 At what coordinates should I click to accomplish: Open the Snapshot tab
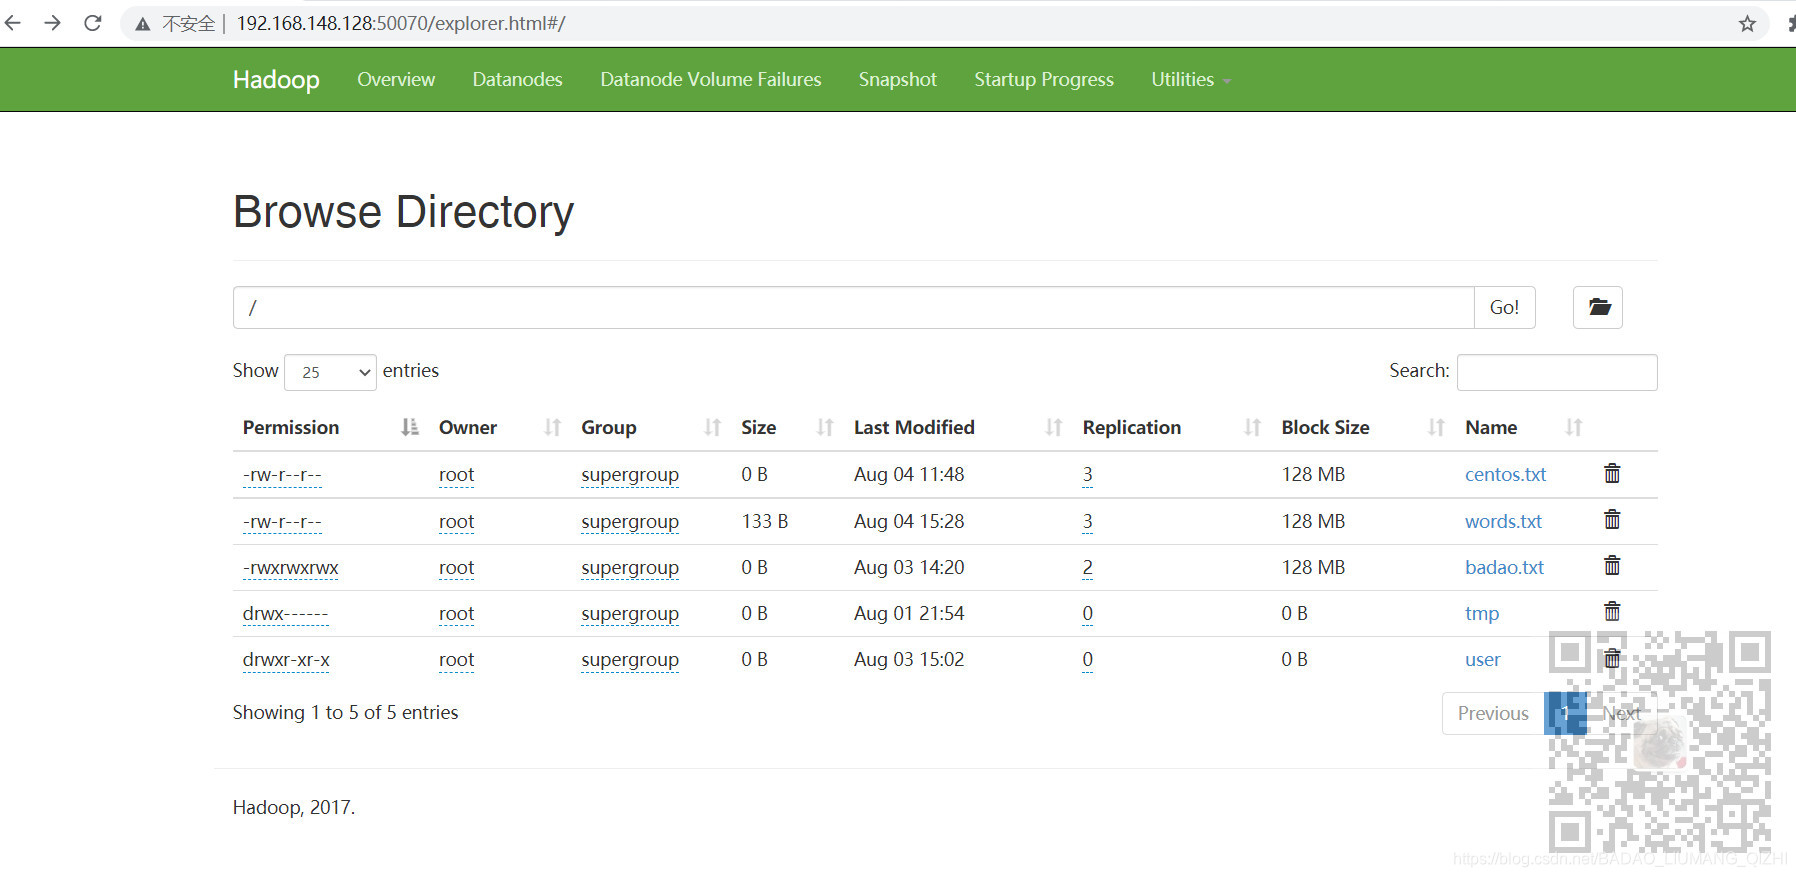(897, 79)
